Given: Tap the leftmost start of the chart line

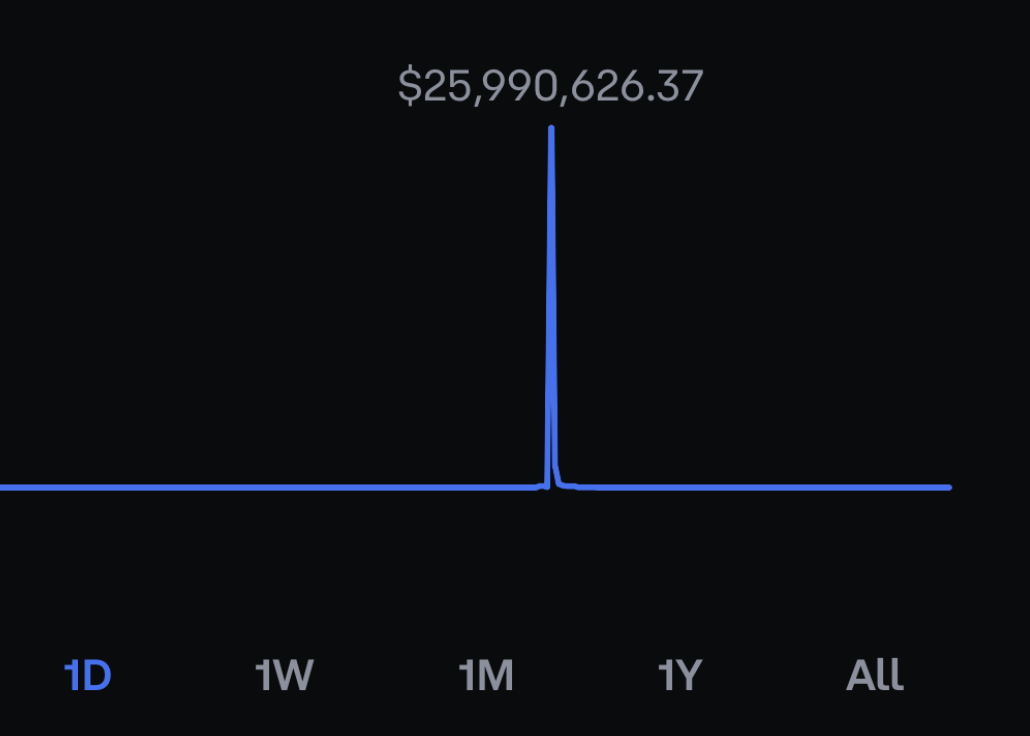Looking at the screenshot, I should (3, 488).
